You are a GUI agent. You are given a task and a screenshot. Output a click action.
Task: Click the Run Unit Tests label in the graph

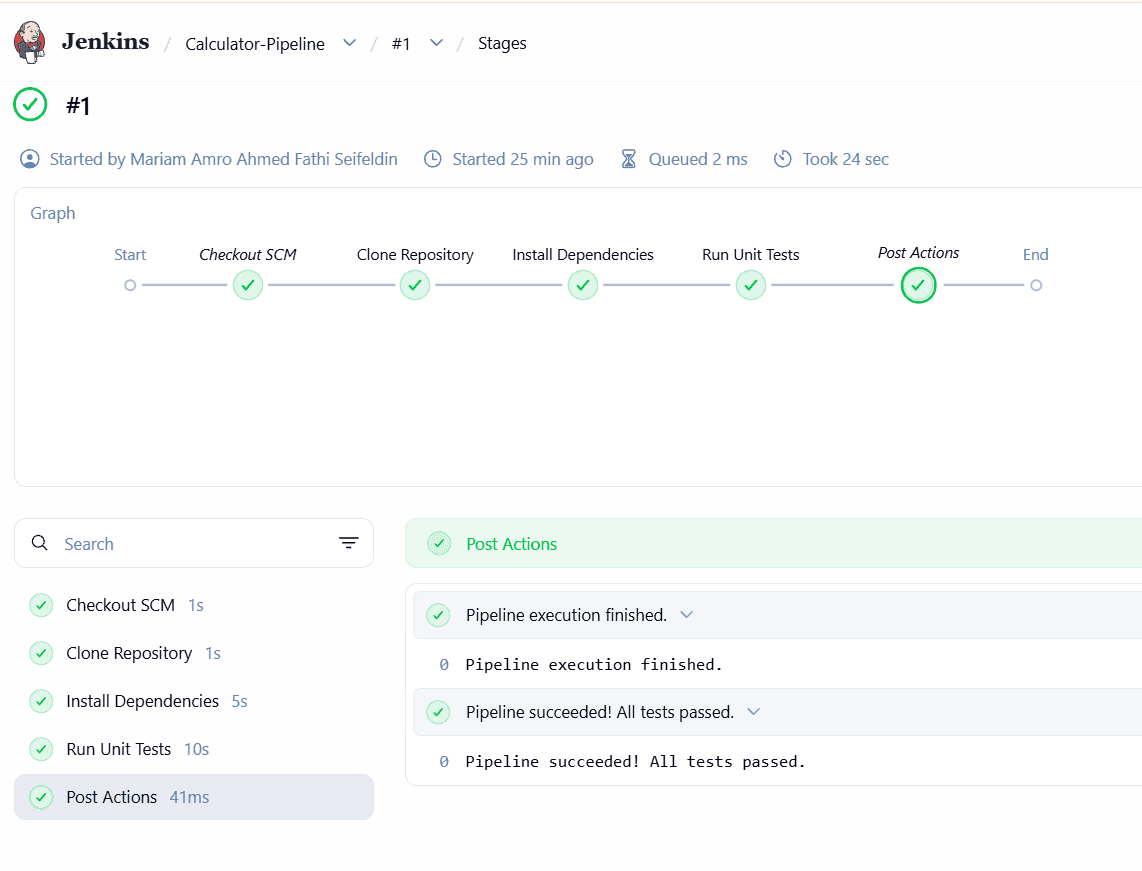pyautogui.click(x=751, y=254)
